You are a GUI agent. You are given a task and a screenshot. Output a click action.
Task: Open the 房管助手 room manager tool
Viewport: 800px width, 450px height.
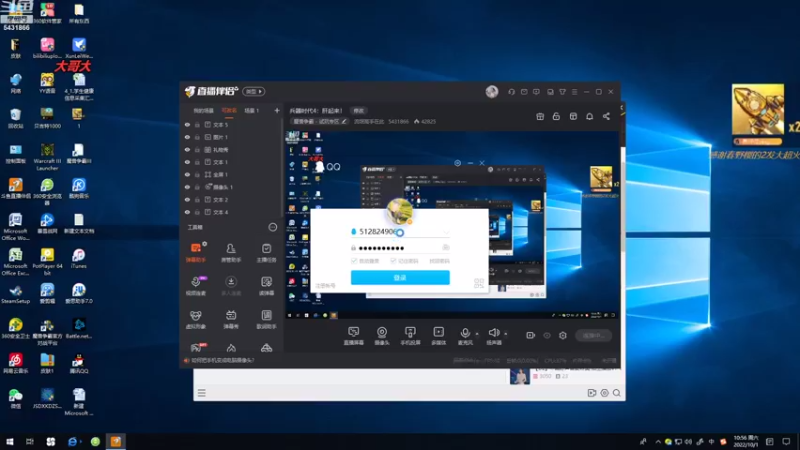(x=231, y=252)
